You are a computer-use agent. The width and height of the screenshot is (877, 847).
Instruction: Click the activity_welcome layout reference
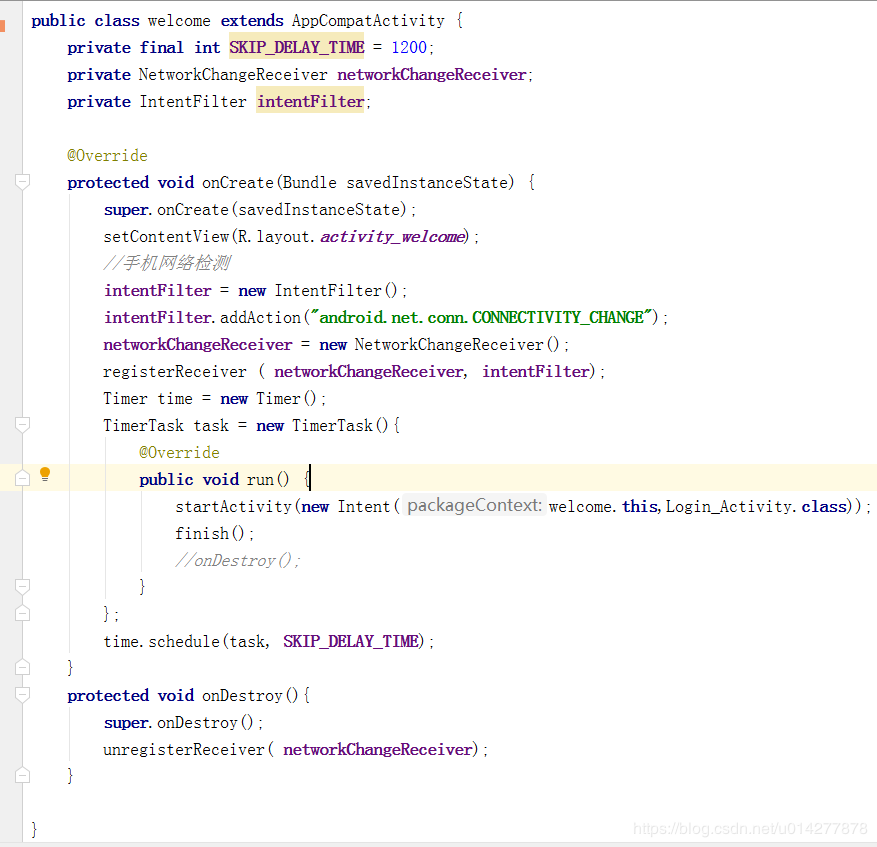pyautogui.click(x=392, y=237)
